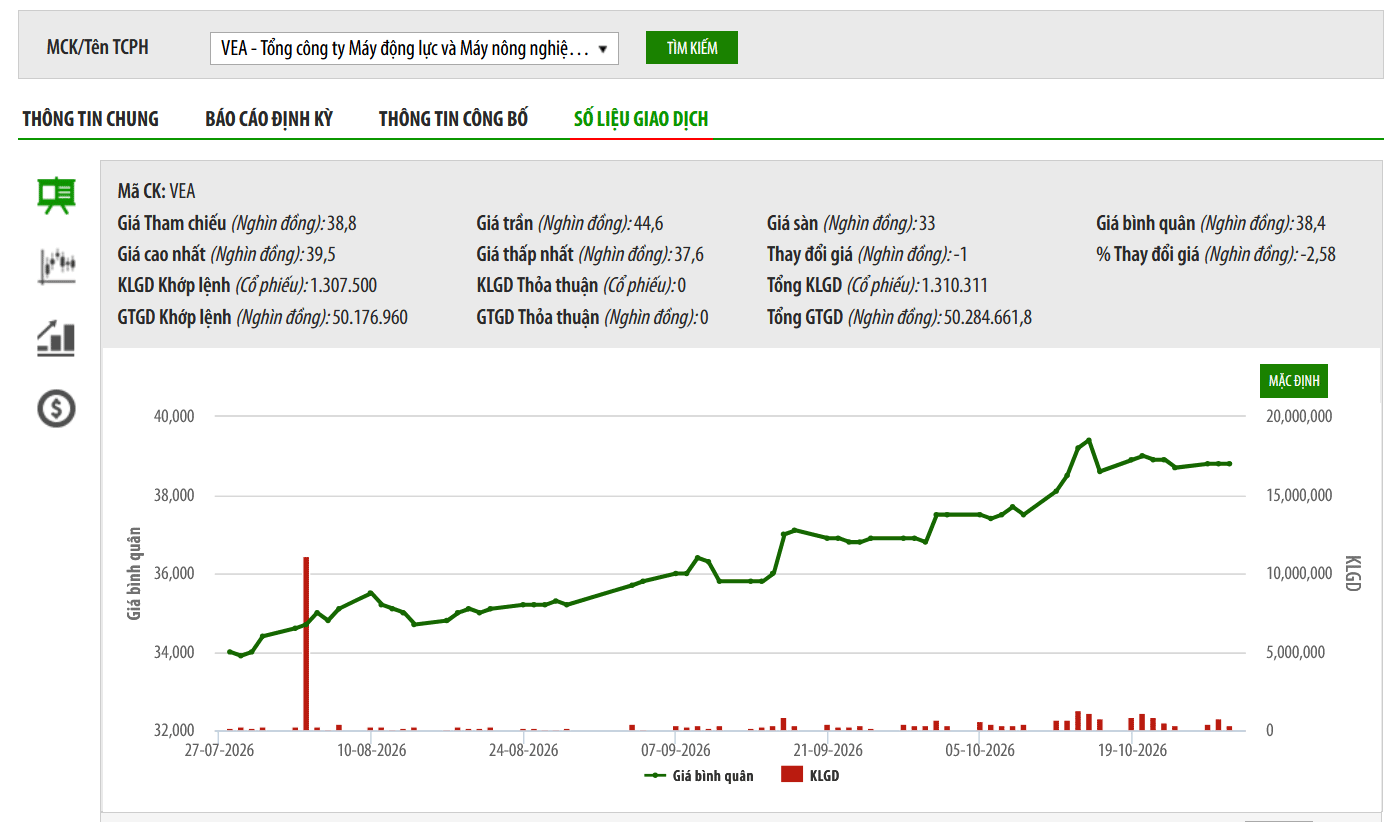
Task: Click the 20,000,000 volume axis label
Action: coord(1299,416)
